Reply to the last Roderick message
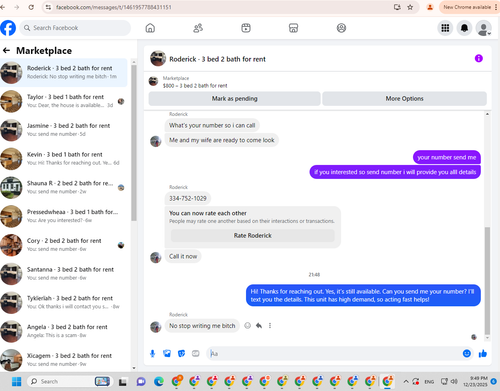Screen dimensions: 500x391 259,326
